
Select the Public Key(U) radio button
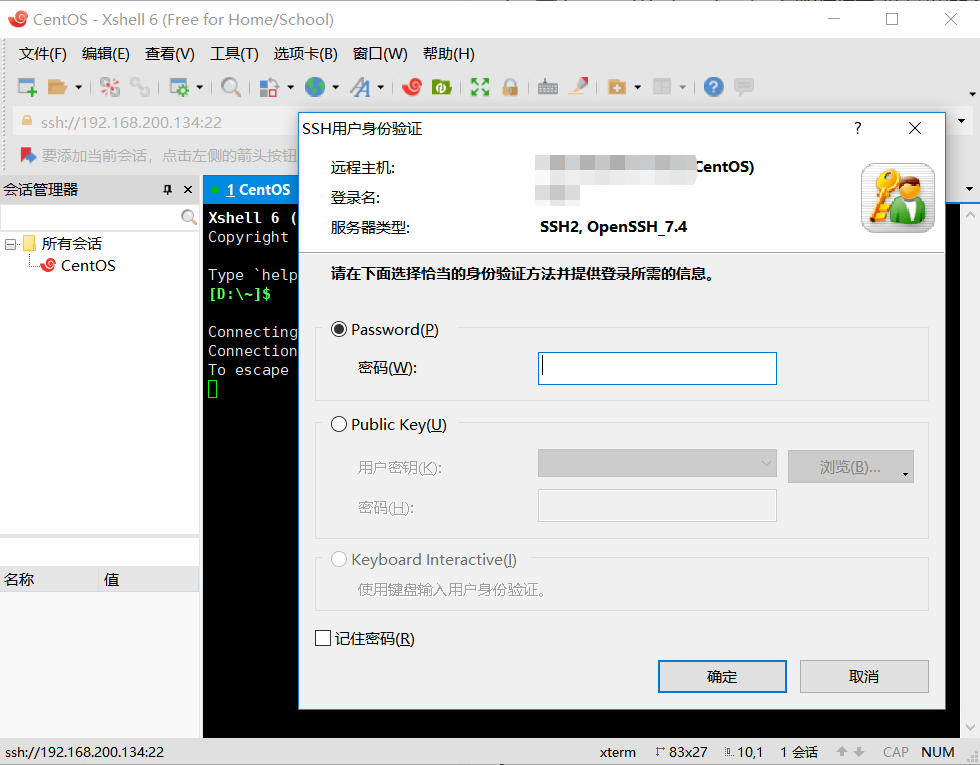(x=339, y=424)
